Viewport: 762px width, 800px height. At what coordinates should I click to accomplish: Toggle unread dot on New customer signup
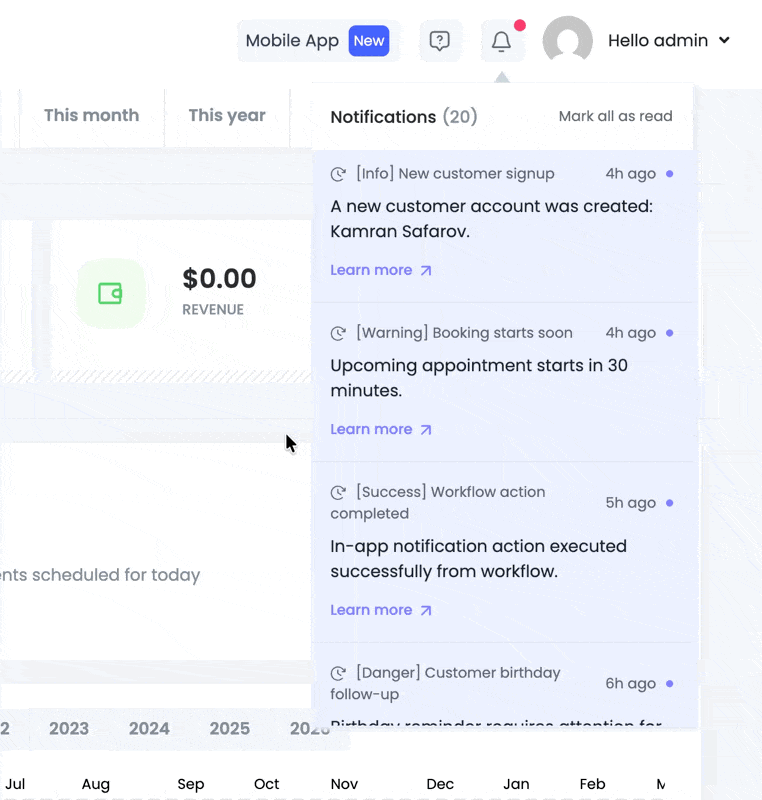point(669,174)
